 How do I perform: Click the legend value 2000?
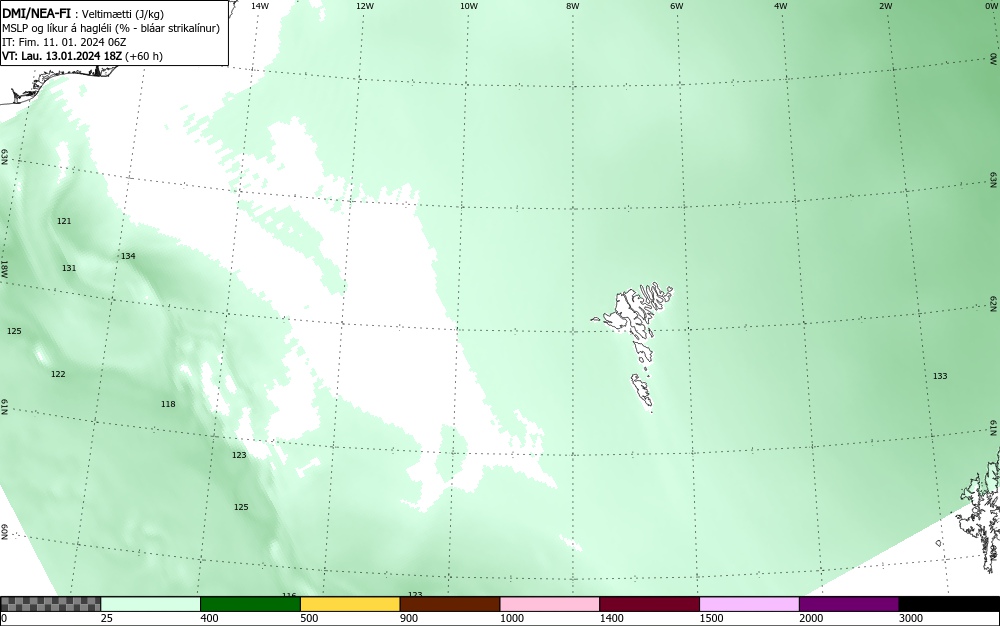click(811, 618)
